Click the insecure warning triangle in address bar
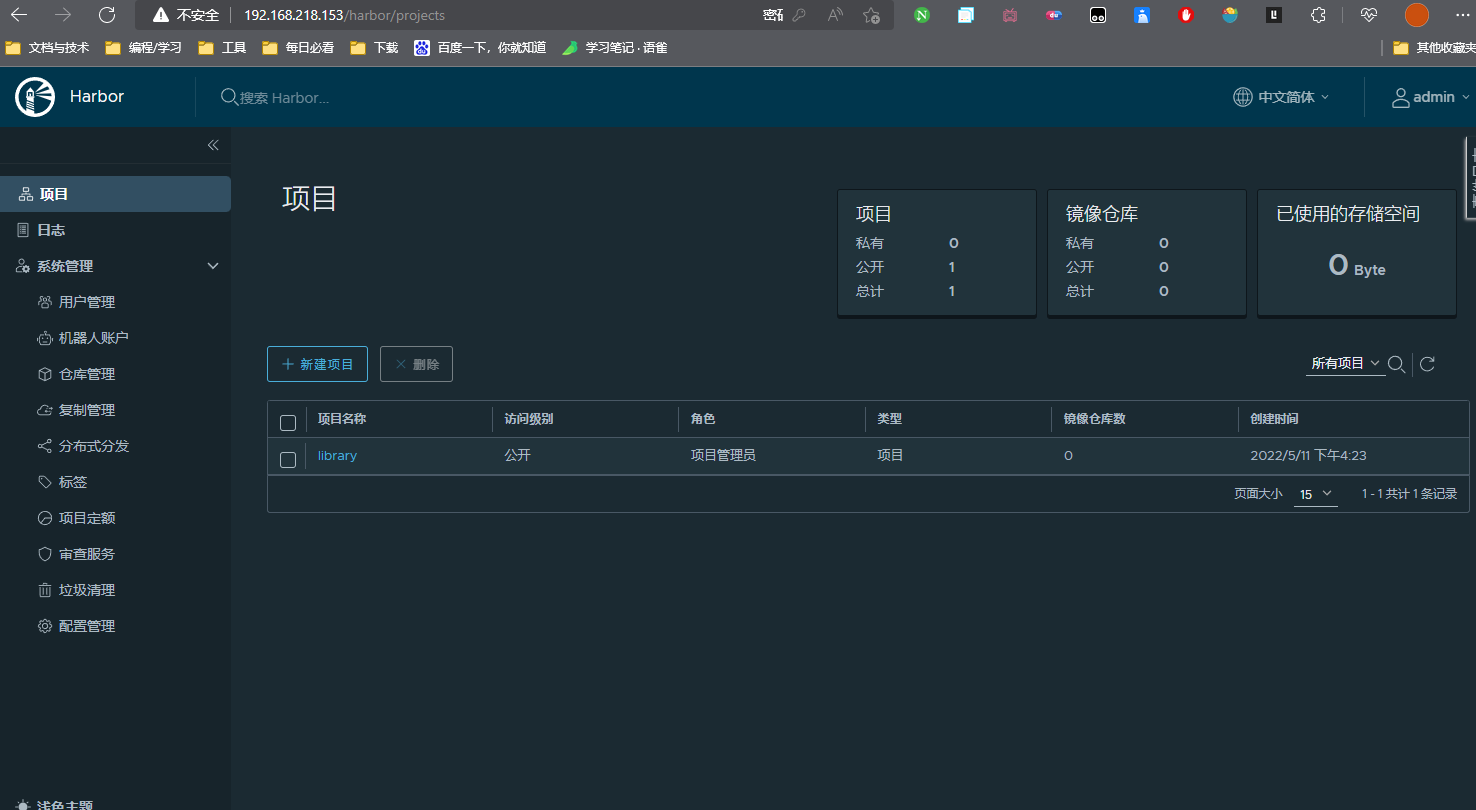 [160, 15]
